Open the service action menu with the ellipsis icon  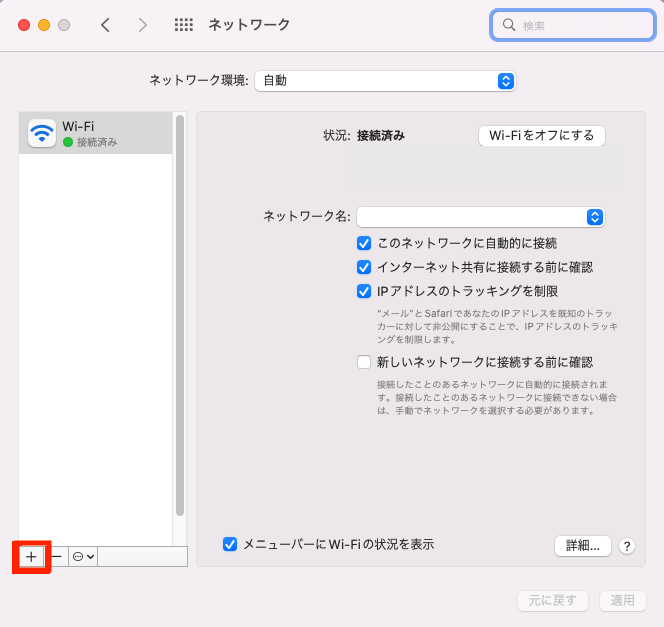coord(83,556)
